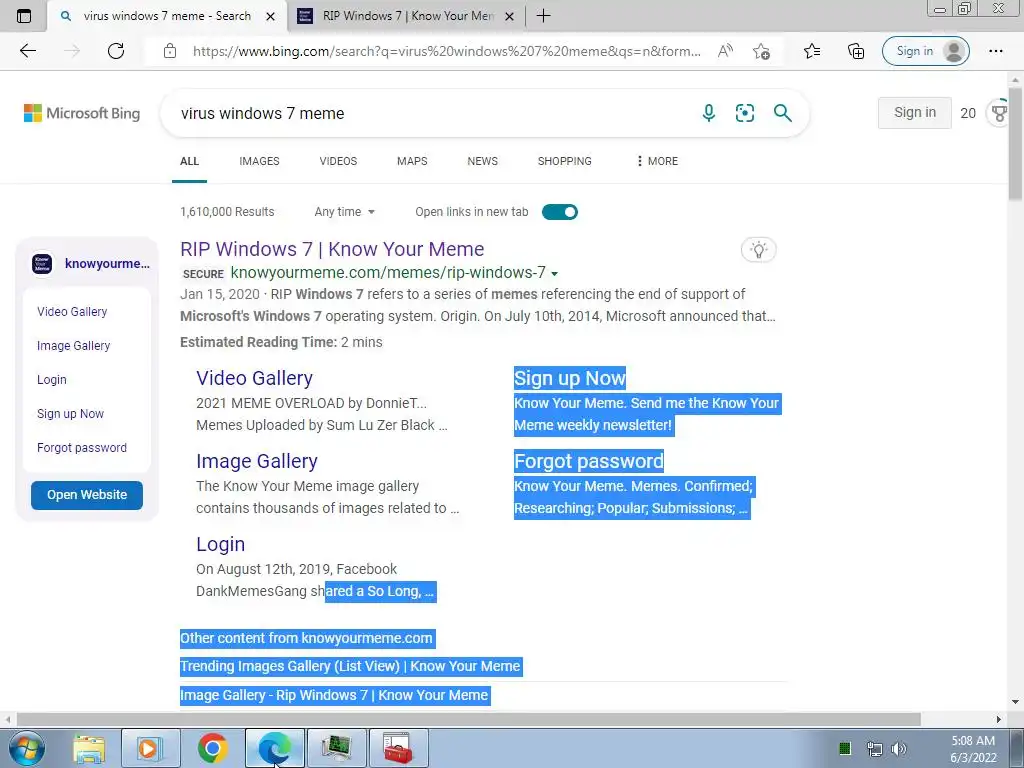Image resolution: width=1024 pixels, height=768 pixels.
Task: Open the Video Gallery result sublink
Action: tap(255, 378)
